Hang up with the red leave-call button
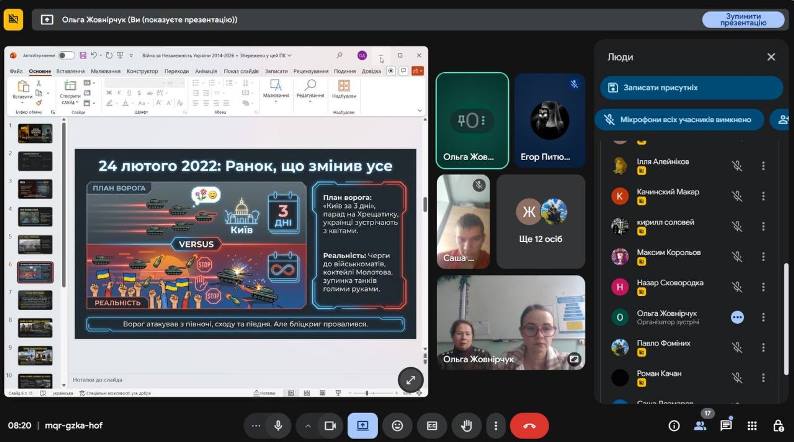Screen dimensions: 794x442 click(x=529, y=426)
